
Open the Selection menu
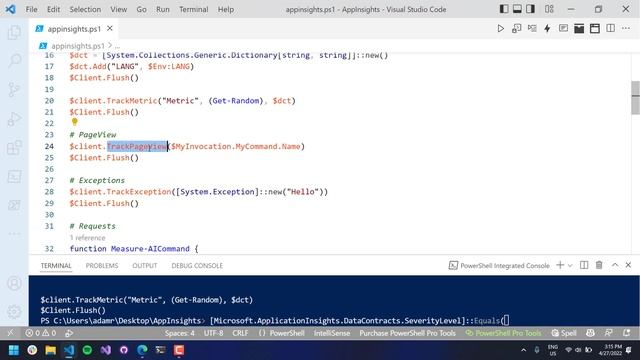85,9
